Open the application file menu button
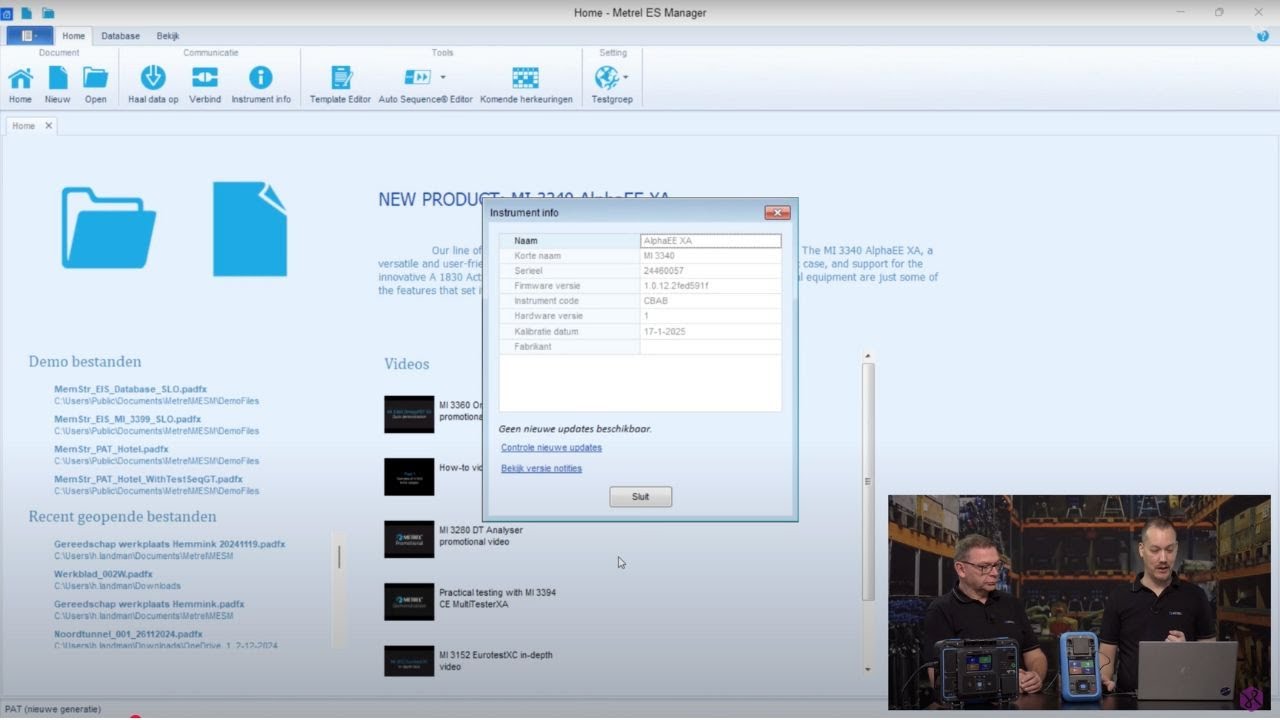Image resolution: width=1280 pixels, height=720 pixels. tap(29, 36)
